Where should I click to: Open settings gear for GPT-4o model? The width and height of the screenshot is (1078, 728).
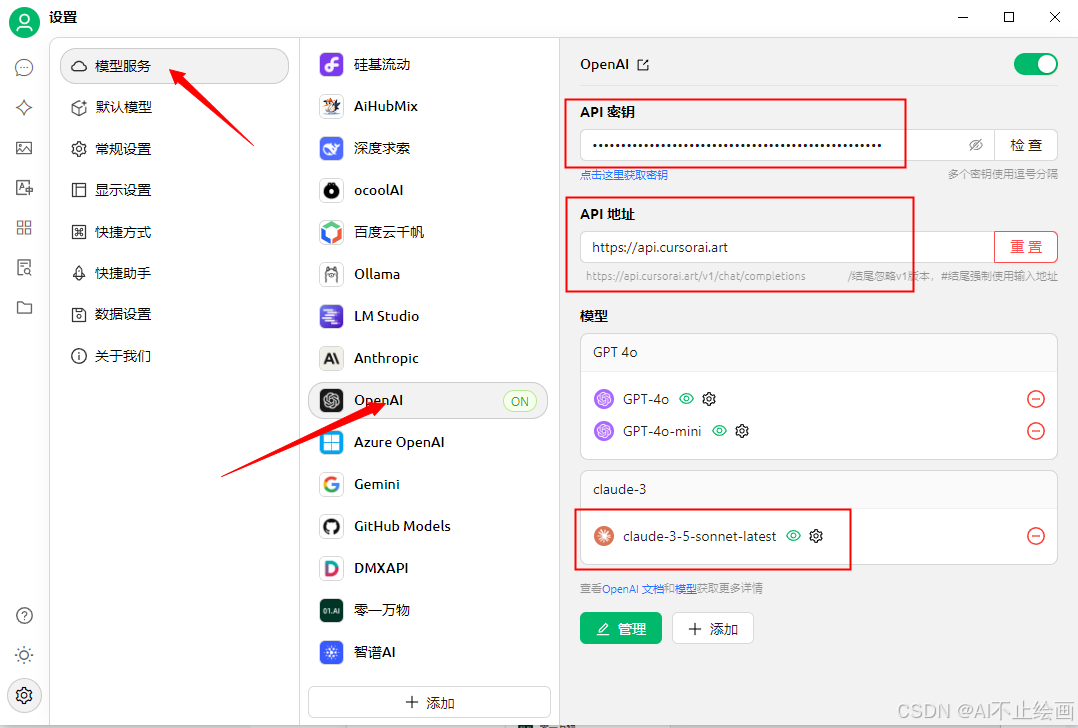click(x=709, y=399)
